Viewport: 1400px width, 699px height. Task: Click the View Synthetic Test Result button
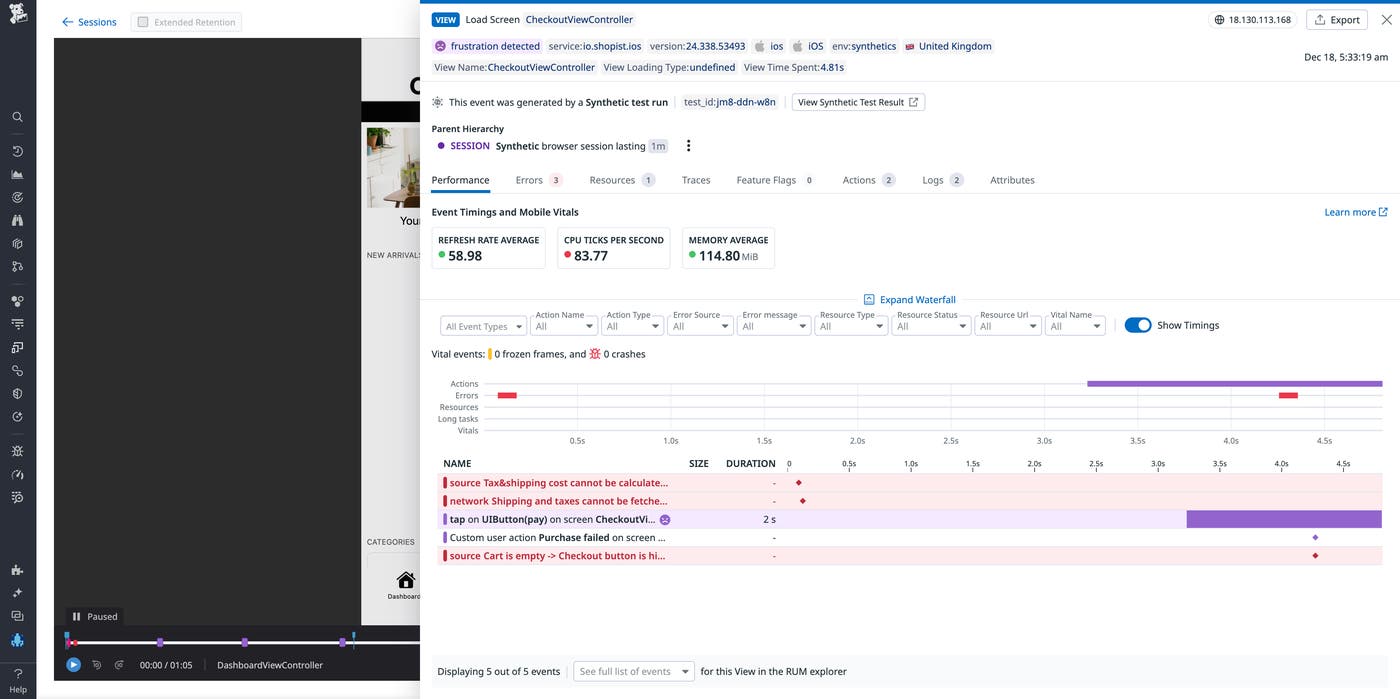[x=856, y=101]
